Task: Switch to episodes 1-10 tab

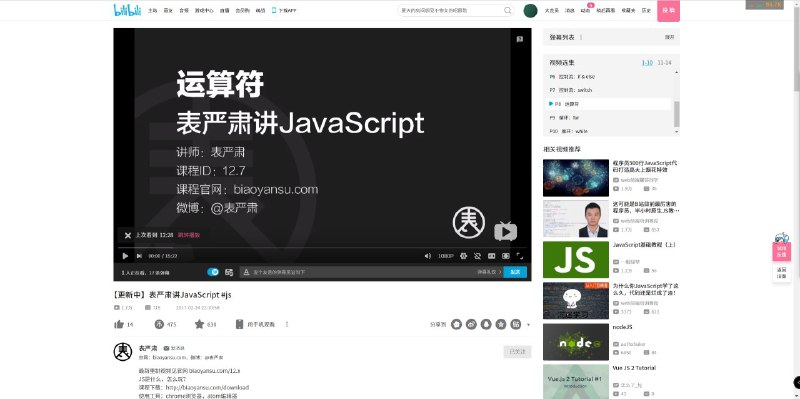Action: (x=647, y=63)
